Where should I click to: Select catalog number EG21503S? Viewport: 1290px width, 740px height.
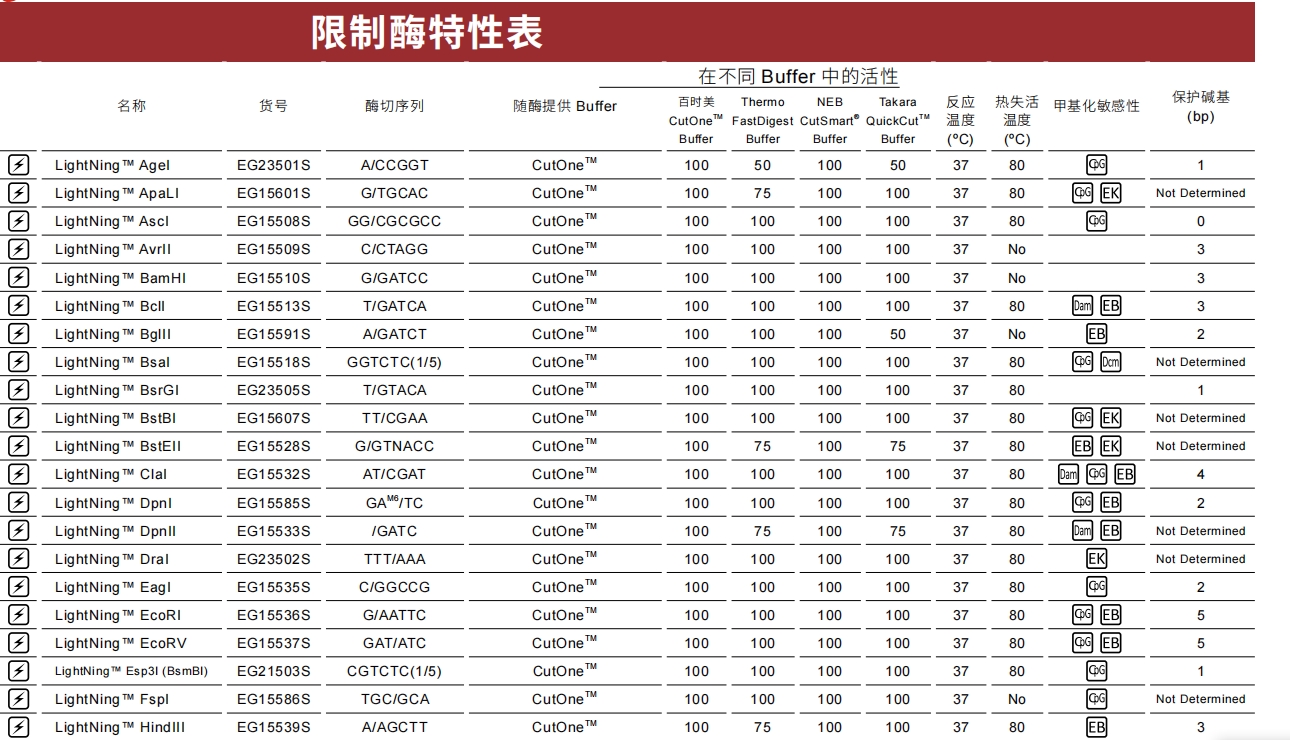273,671
